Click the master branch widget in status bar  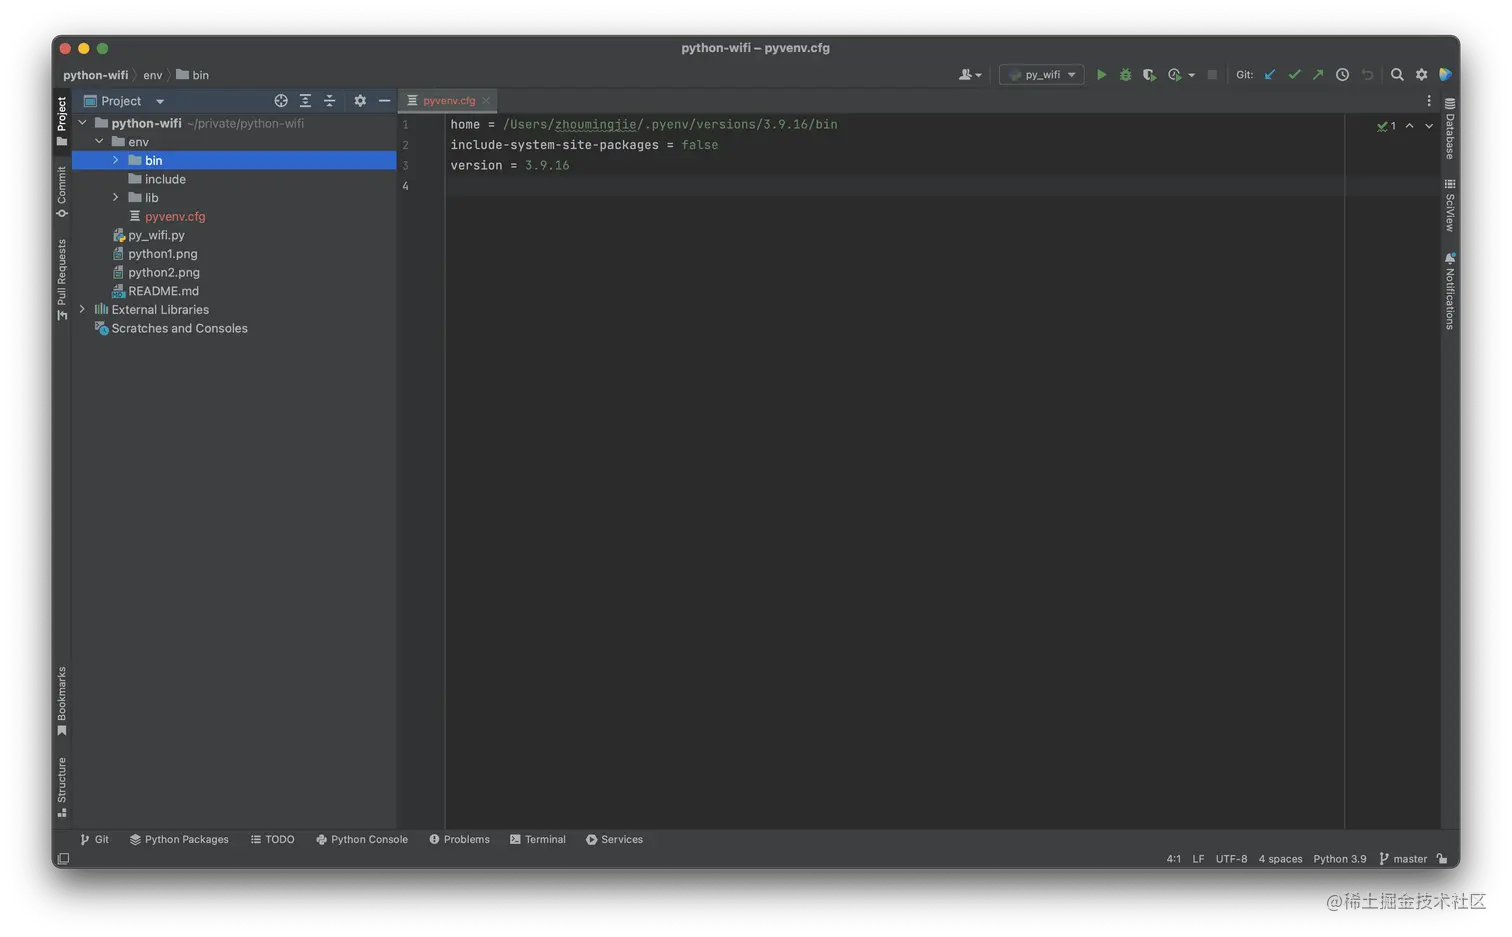click(1403, 859)
